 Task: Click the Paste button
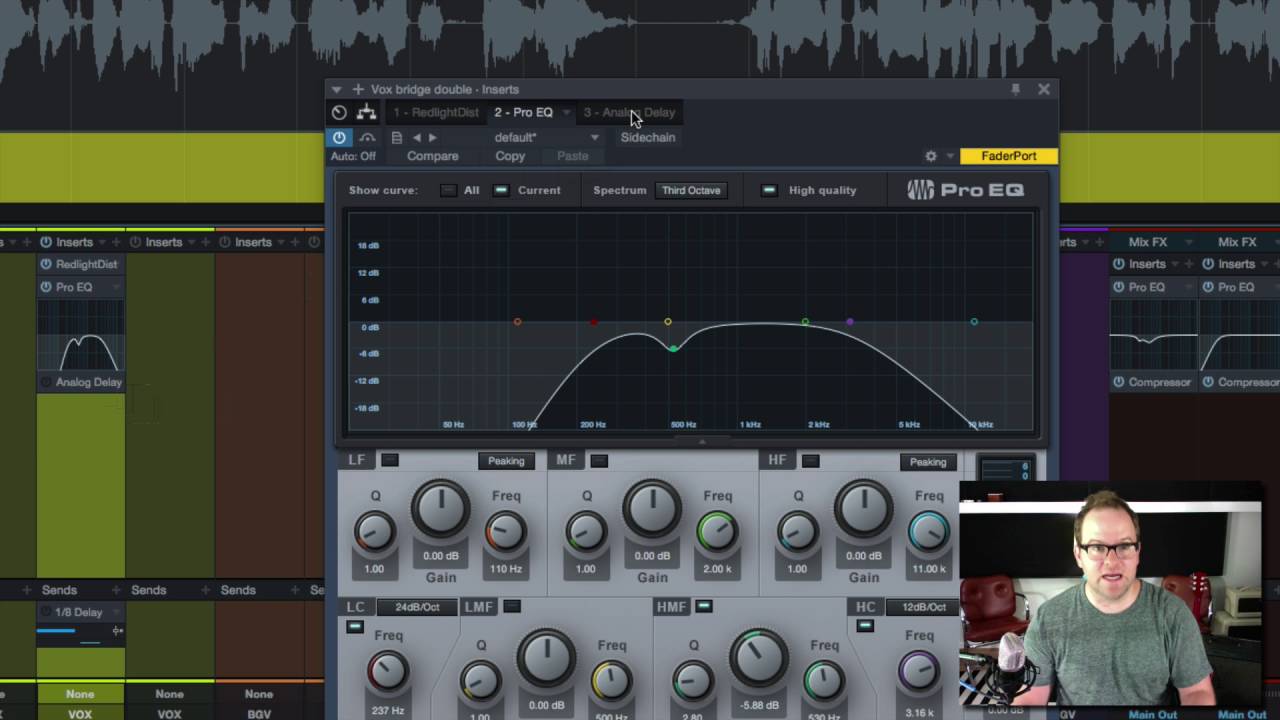pyautogui.click(x=573, y=157)
